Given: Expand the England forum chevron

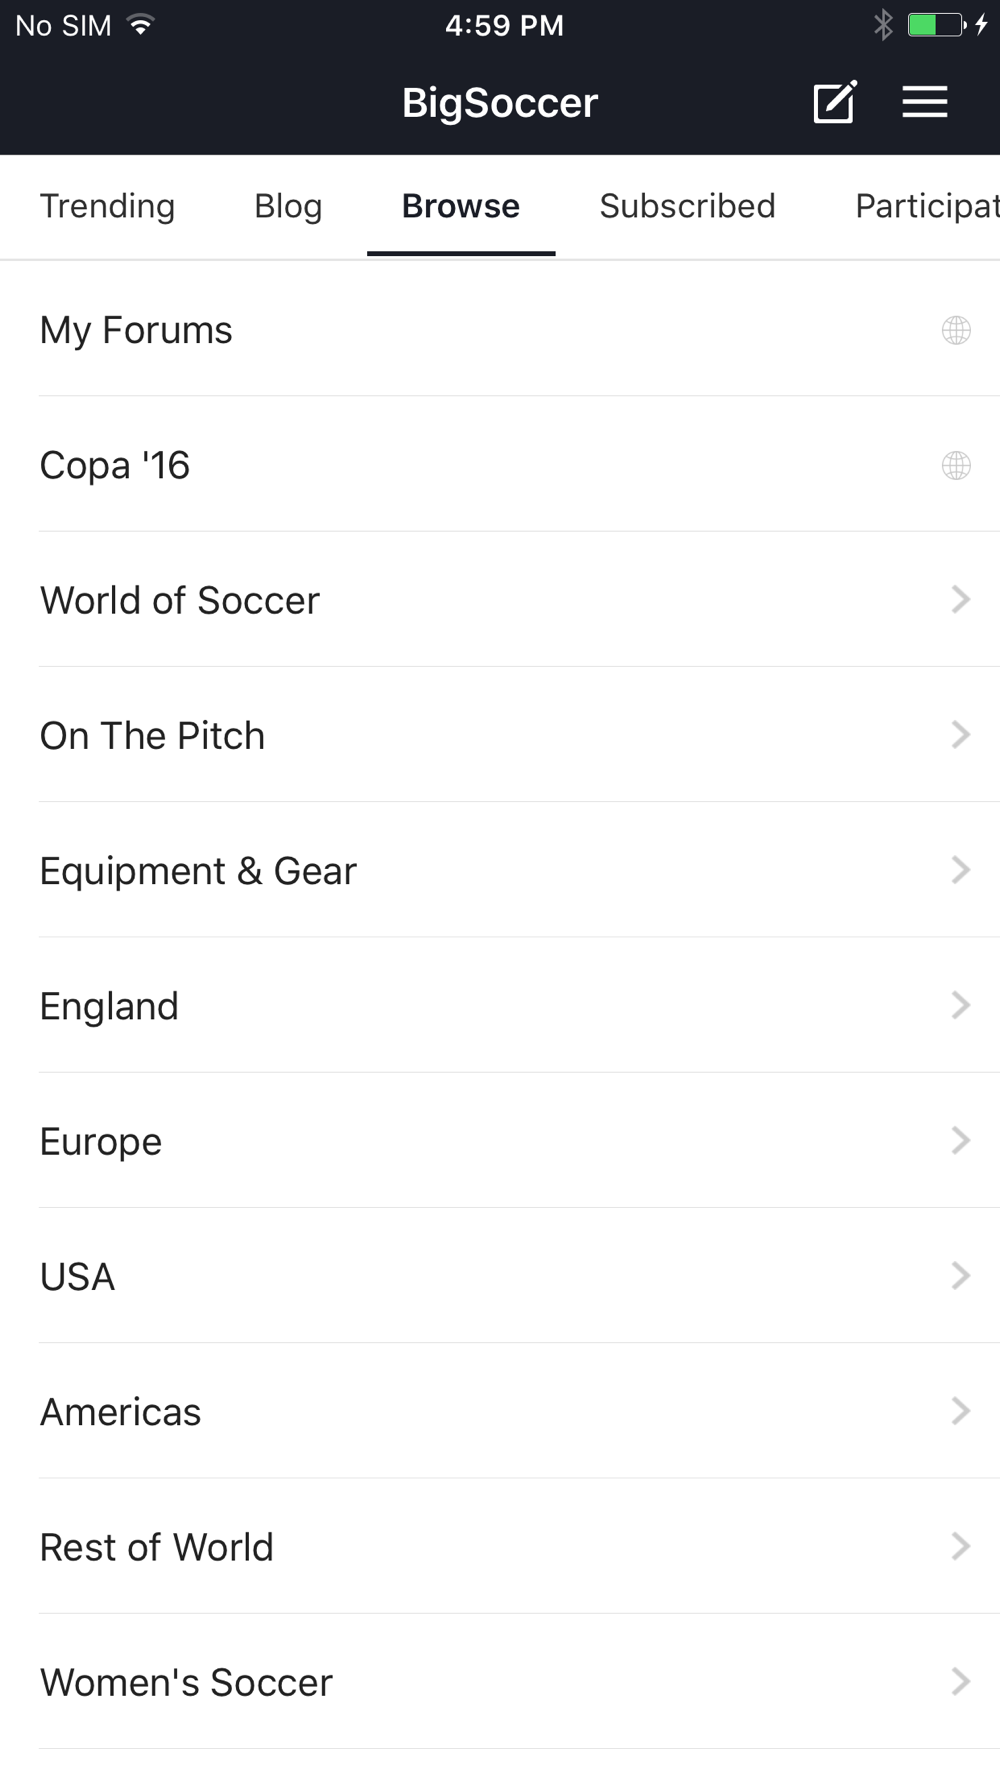Looking at the screenshot, I should (x=960, y=1005).
